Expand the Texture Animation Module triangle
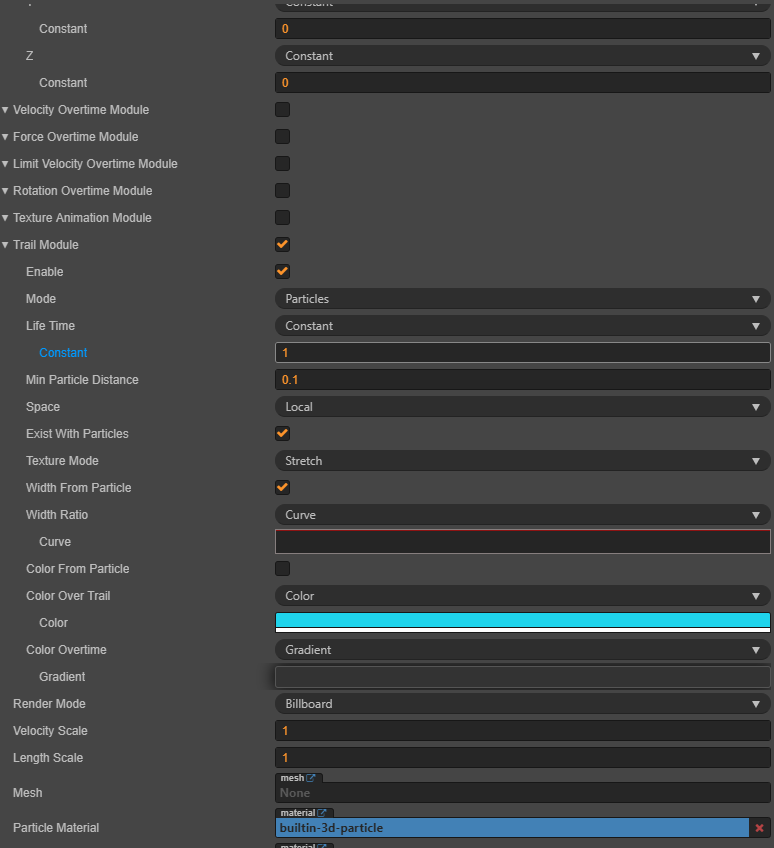The image size is (774, 848). click(6, 218)
